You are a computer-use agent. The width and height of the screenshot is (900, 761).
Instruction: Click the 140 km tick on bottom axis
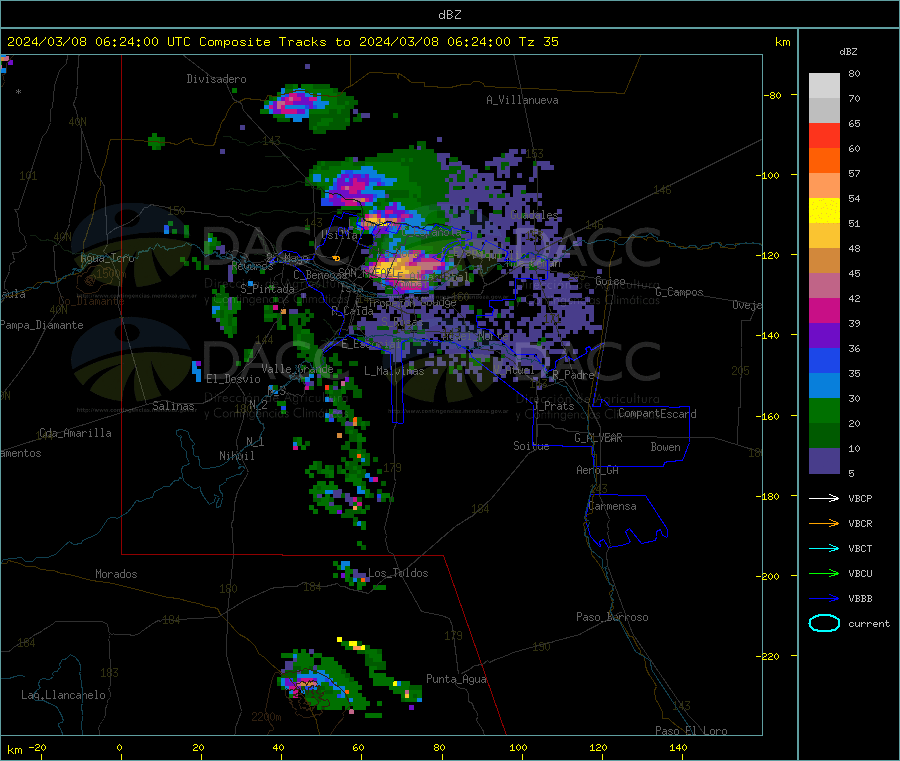678,747
